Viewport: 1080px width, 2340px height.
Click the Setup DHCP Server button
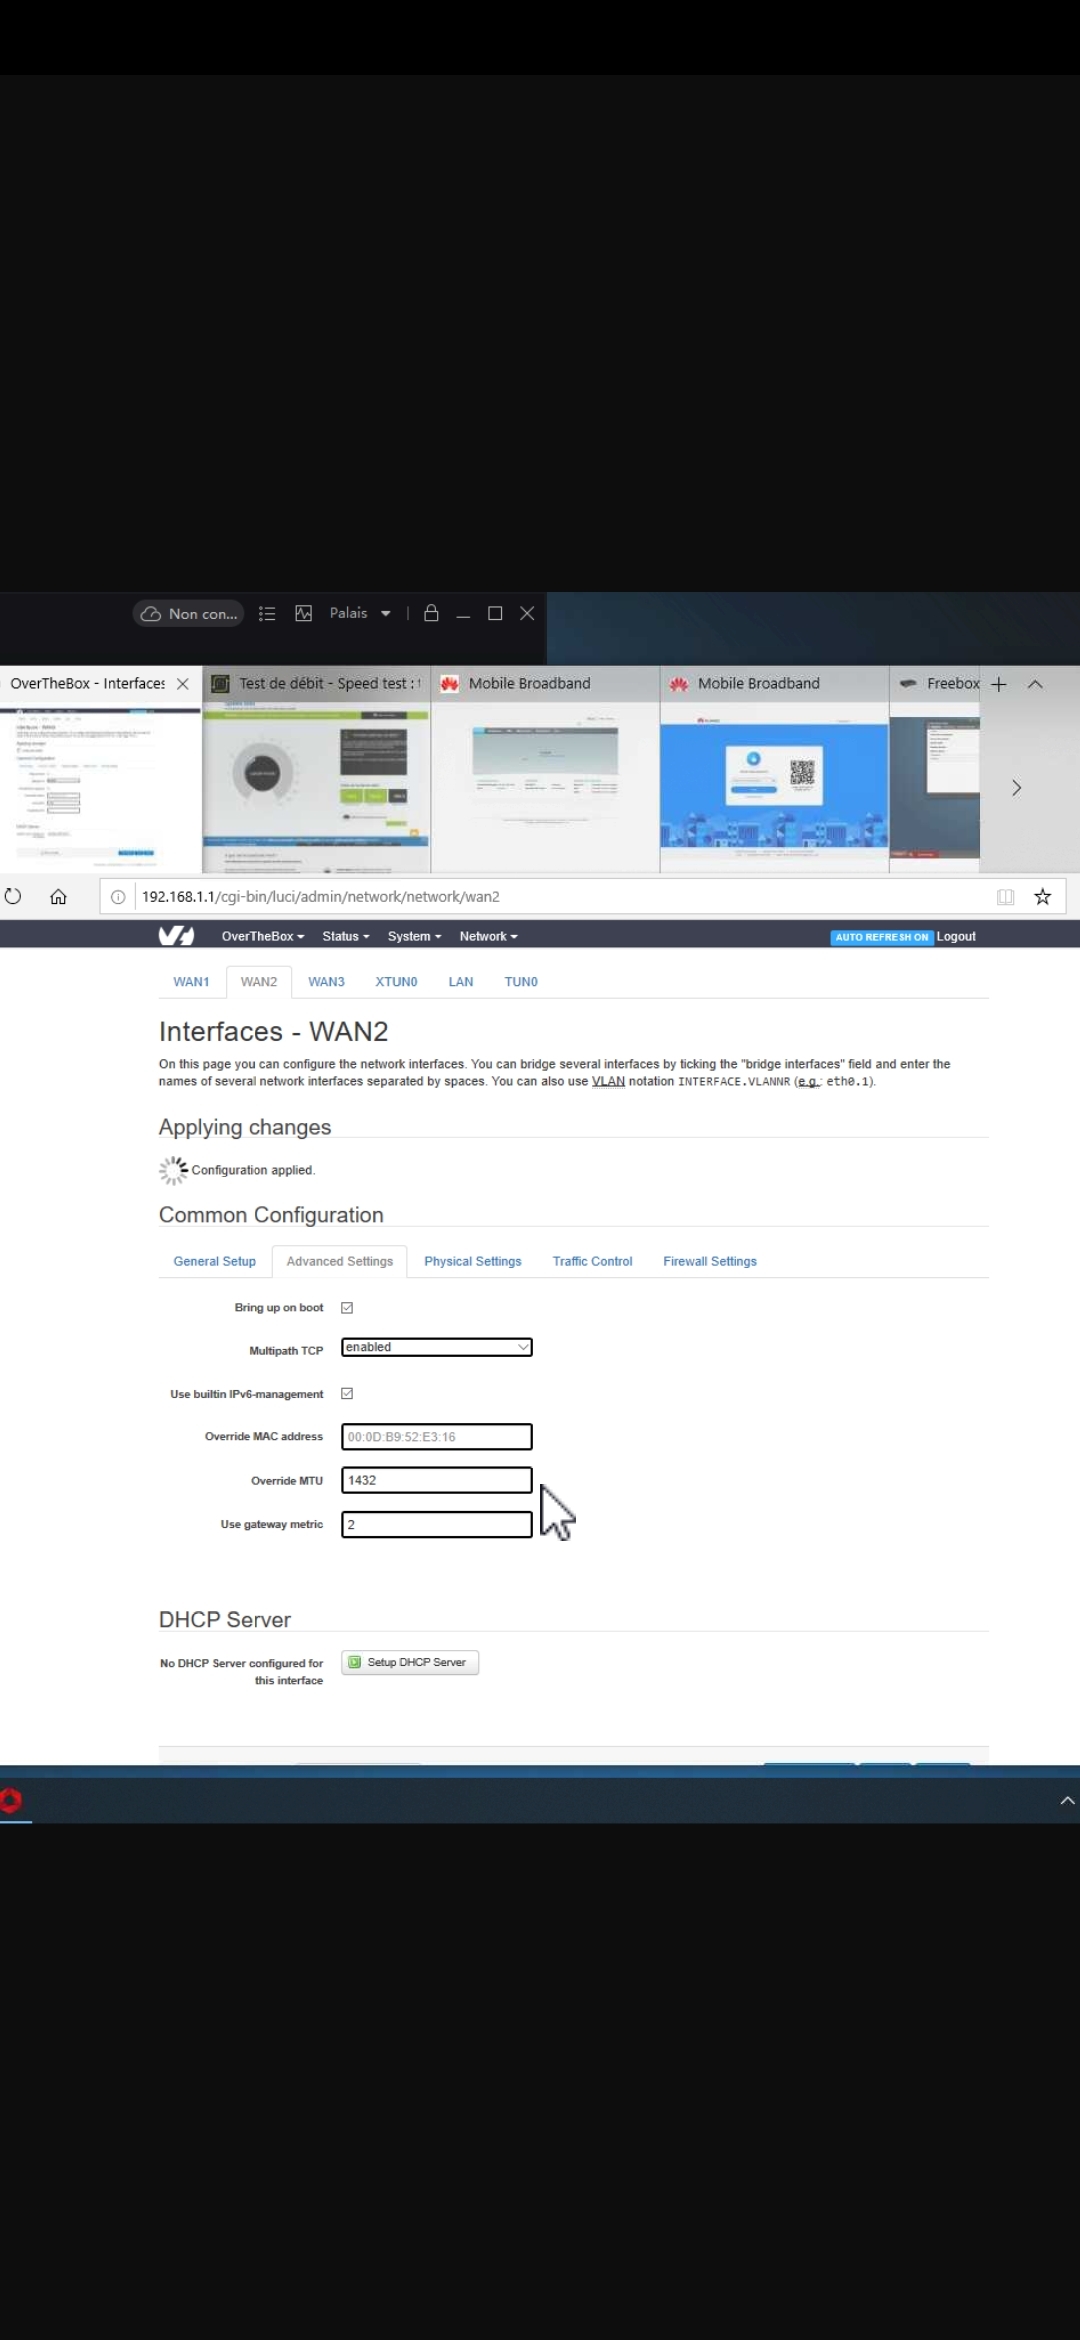pos(410,1662)
